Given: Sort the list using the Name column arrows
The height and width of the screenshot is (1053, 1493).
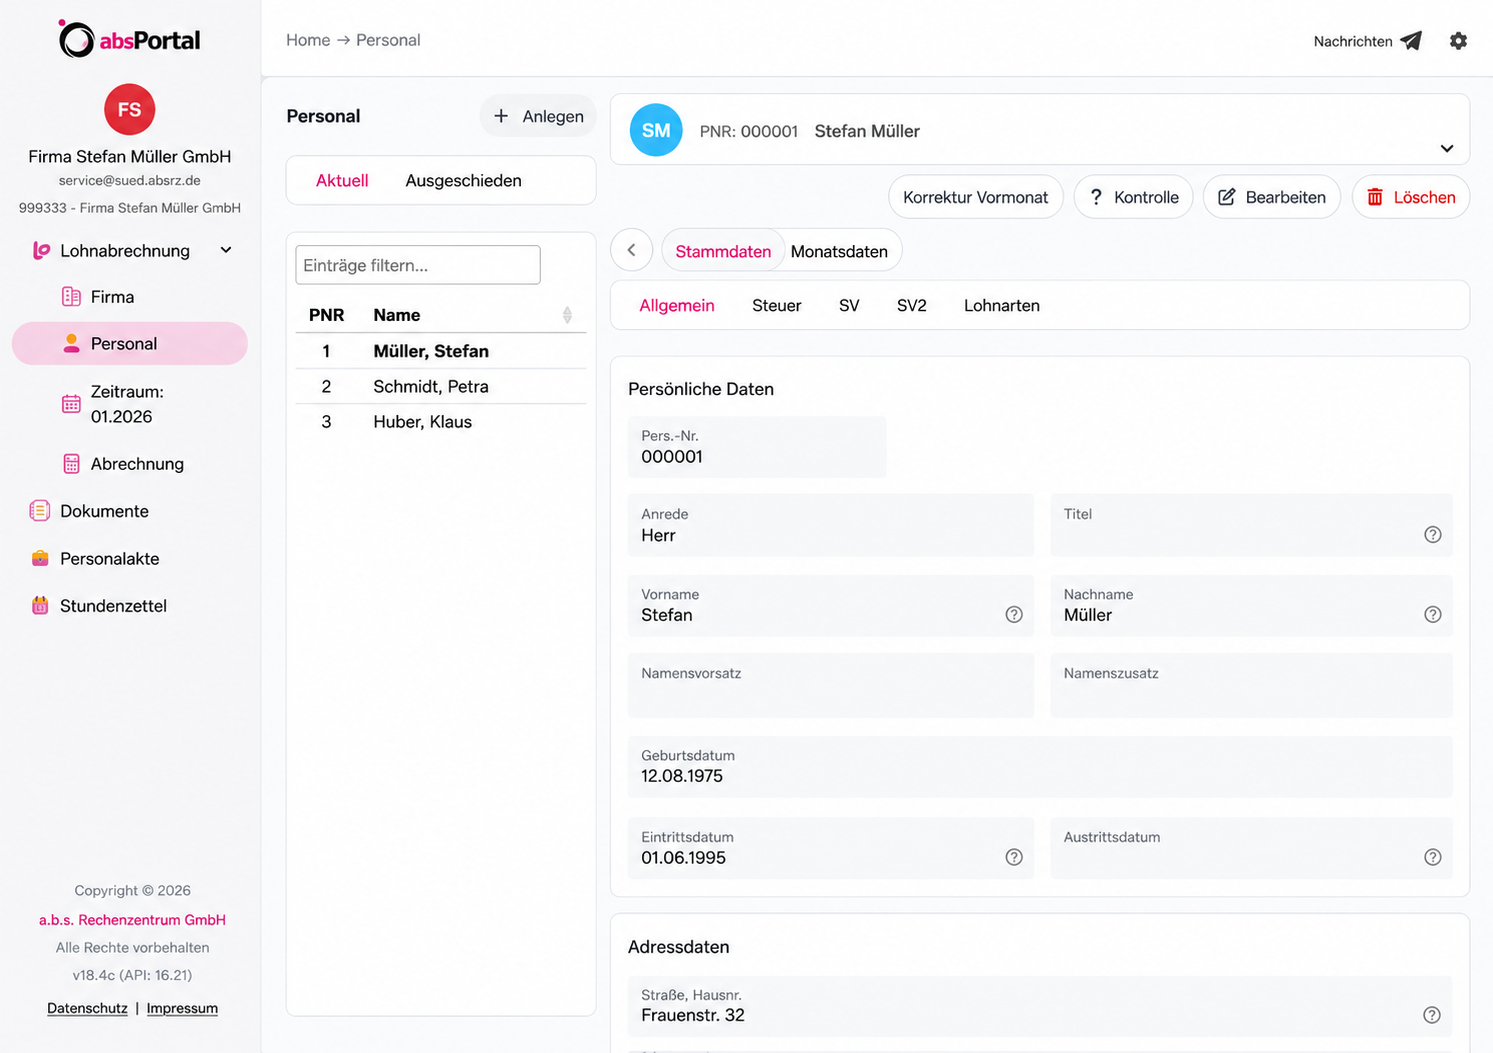Looking at the screenshot, I should [567, 315].
